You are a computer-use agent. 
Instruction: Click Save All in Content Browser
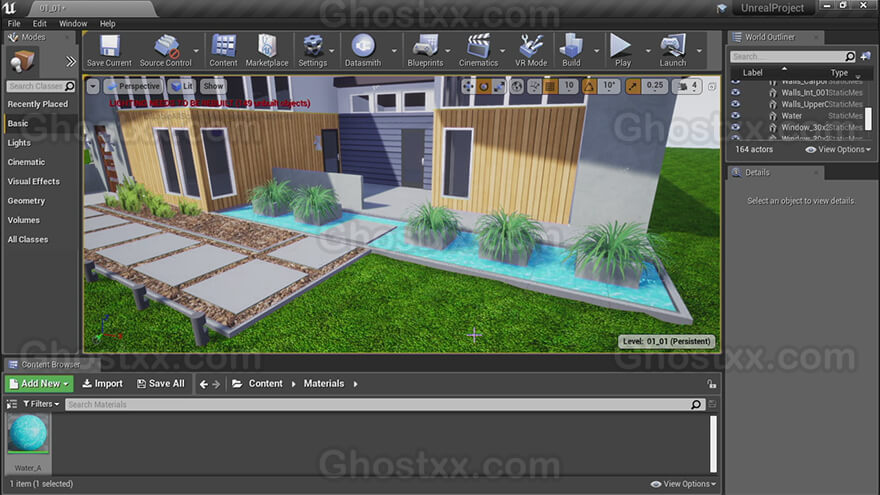[x=161, y=383]
